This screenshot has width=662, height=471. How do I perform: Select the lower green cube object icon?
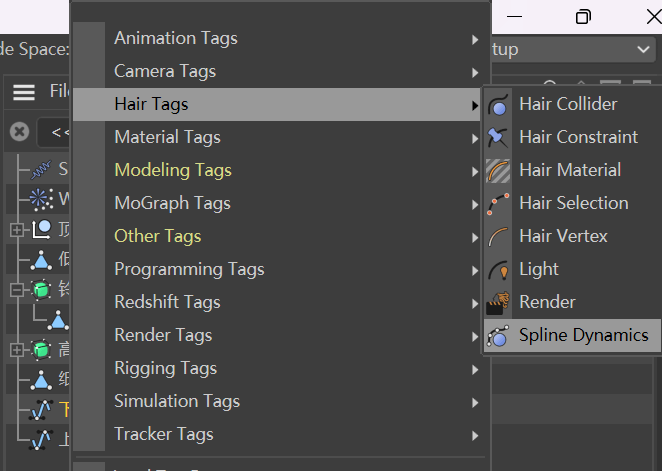(x=41, y=350)
